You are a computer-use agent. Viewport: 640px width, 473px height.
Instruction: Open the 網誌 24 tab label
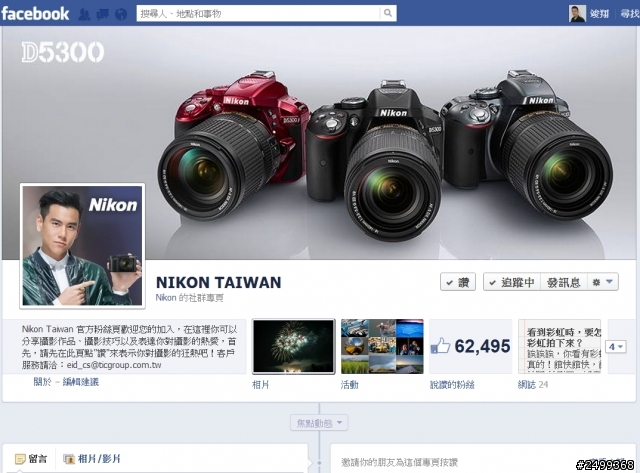pyautogui.click(x=533, y=385)
